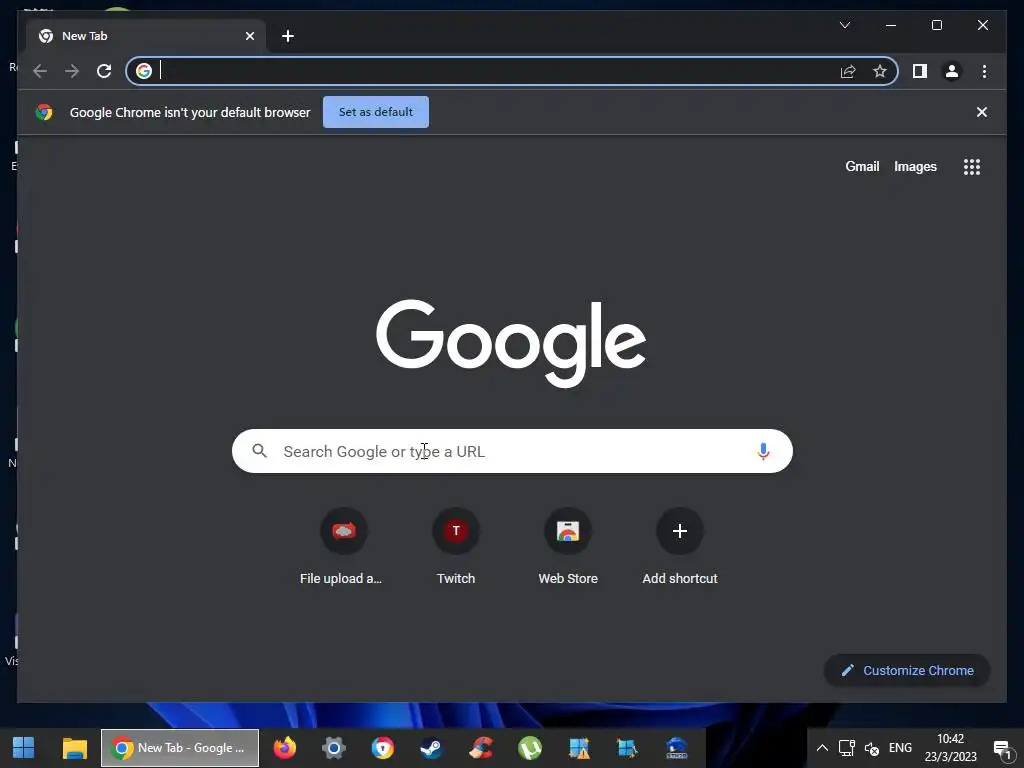The width and height of the screenshot is (1024, 768).
Task: Open CCleaner from taskbar
Action: 481,748
